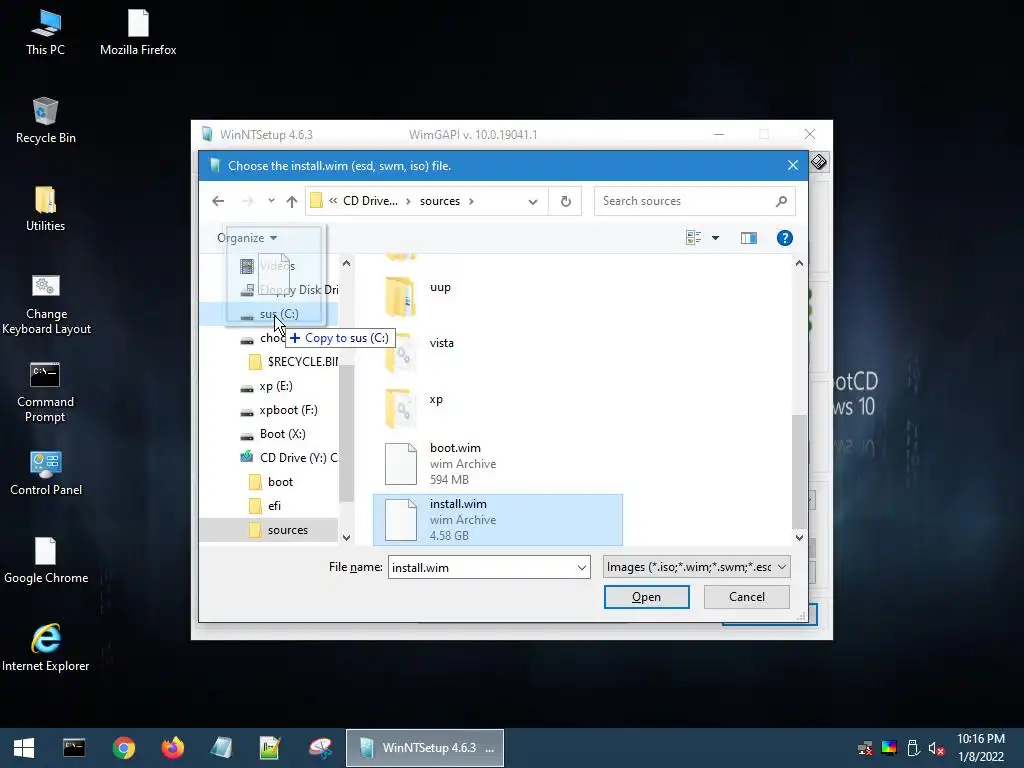Screen dimensions: 1024x768
Task: Close the install.wim chooser dialog
Action: click(x=793, y=166)
